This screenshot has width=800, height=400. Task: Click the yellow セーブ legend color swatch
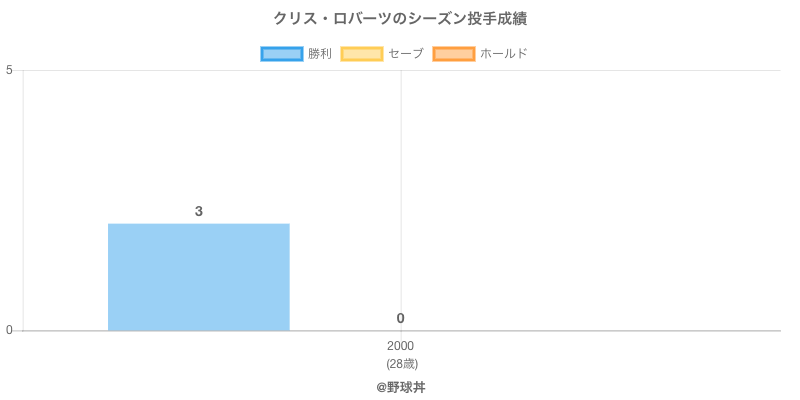362,54
